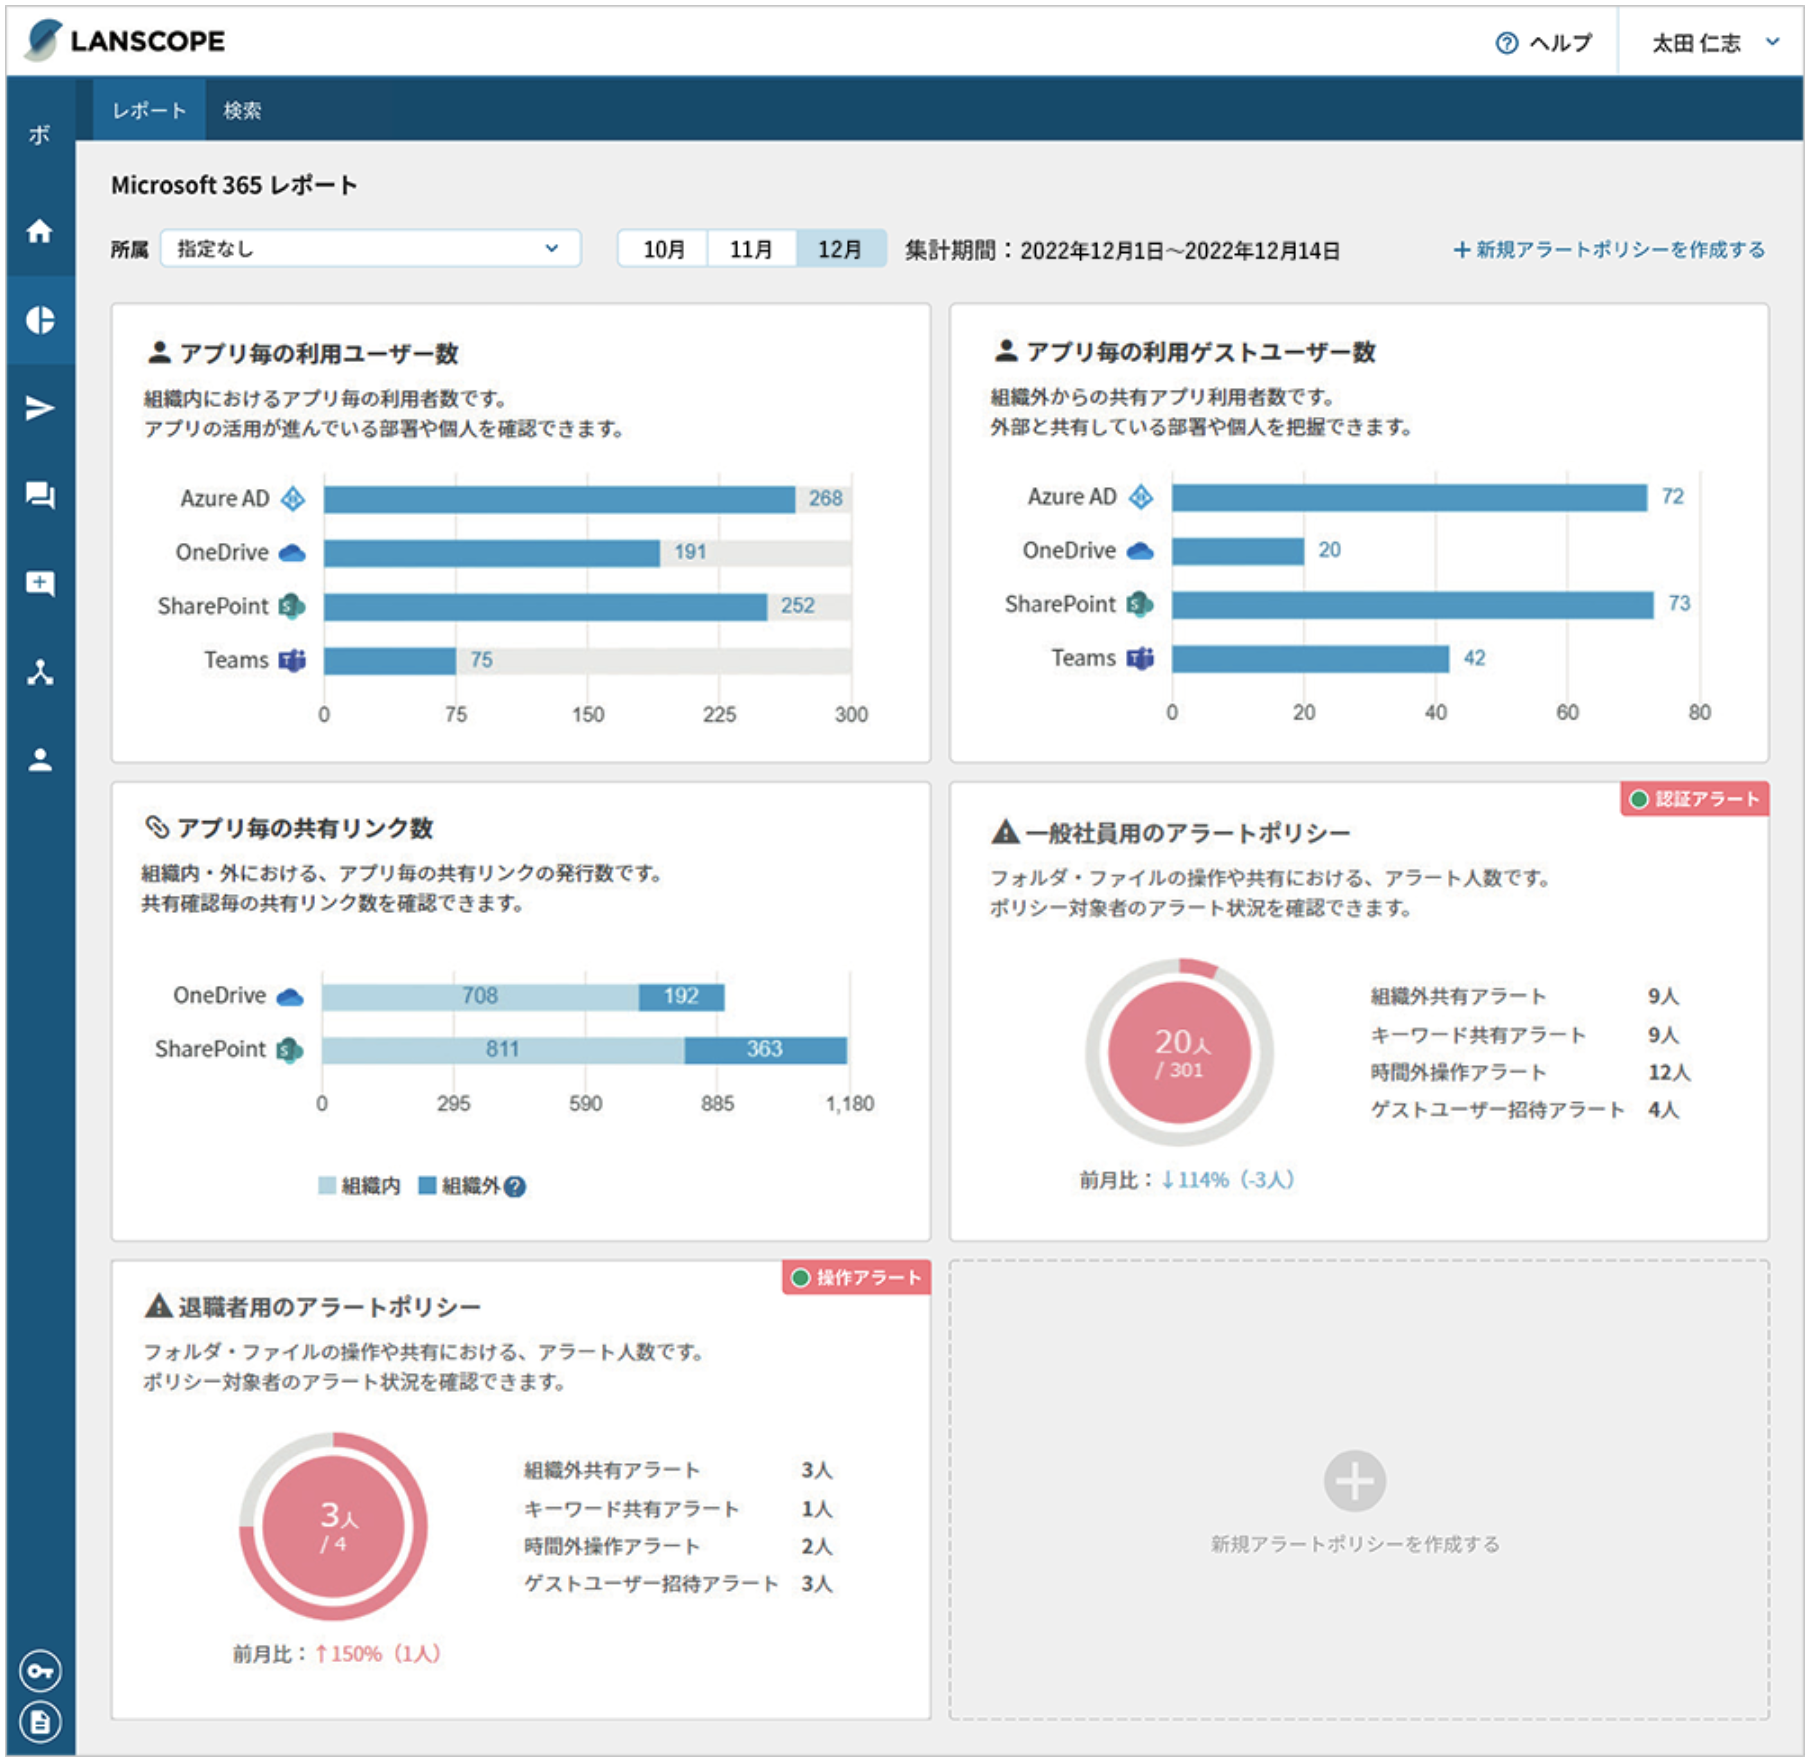Image resolution: width=1810 pixels, height=1760 pixels.
Task: Toggle the 組織外 legend swatch
Action: pyautogui.click(x=427, y=1186)
